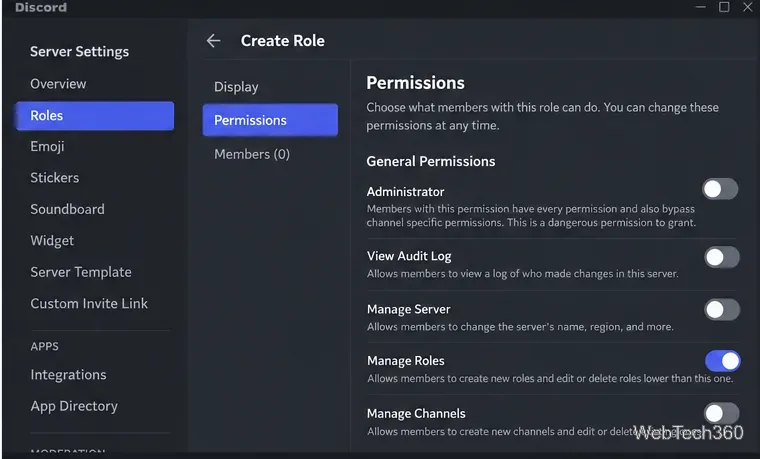Click the Server Settings sidebar heading

[x=79, y=52]
